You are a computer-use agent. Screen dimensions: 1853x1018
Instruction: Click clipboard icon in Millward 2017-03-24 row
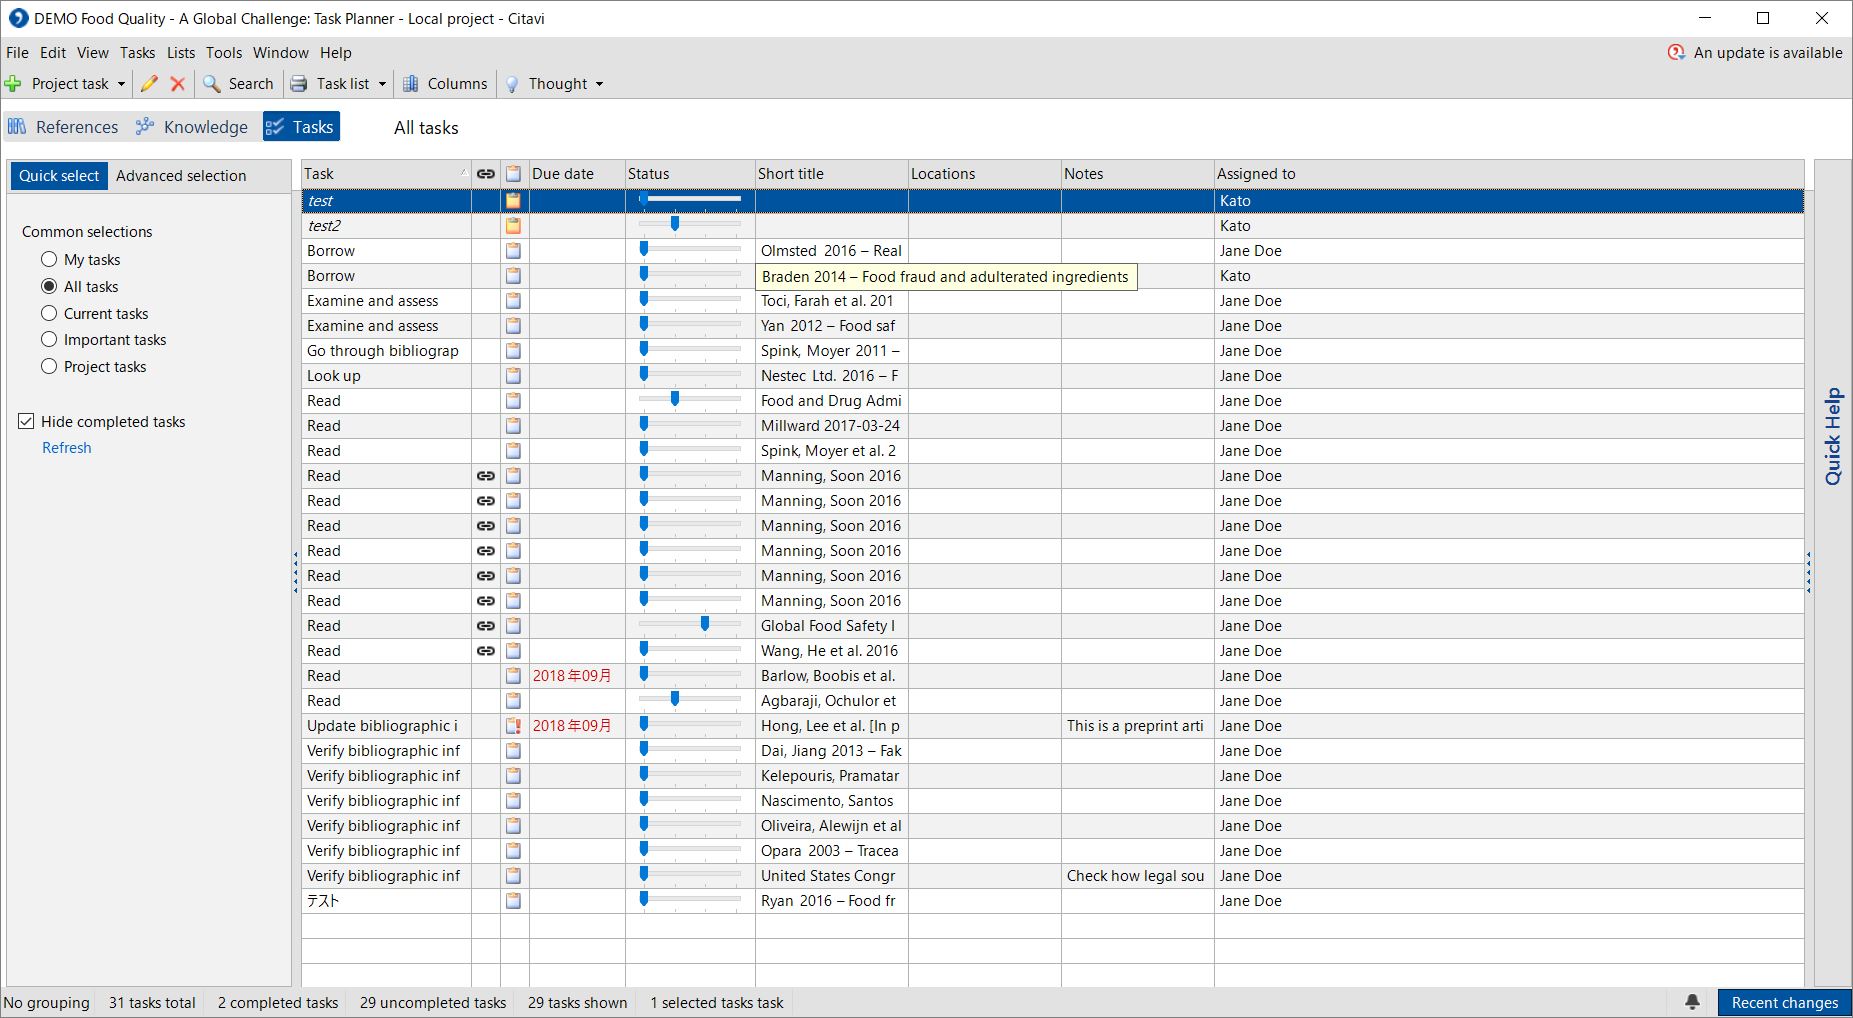(514, 426)
